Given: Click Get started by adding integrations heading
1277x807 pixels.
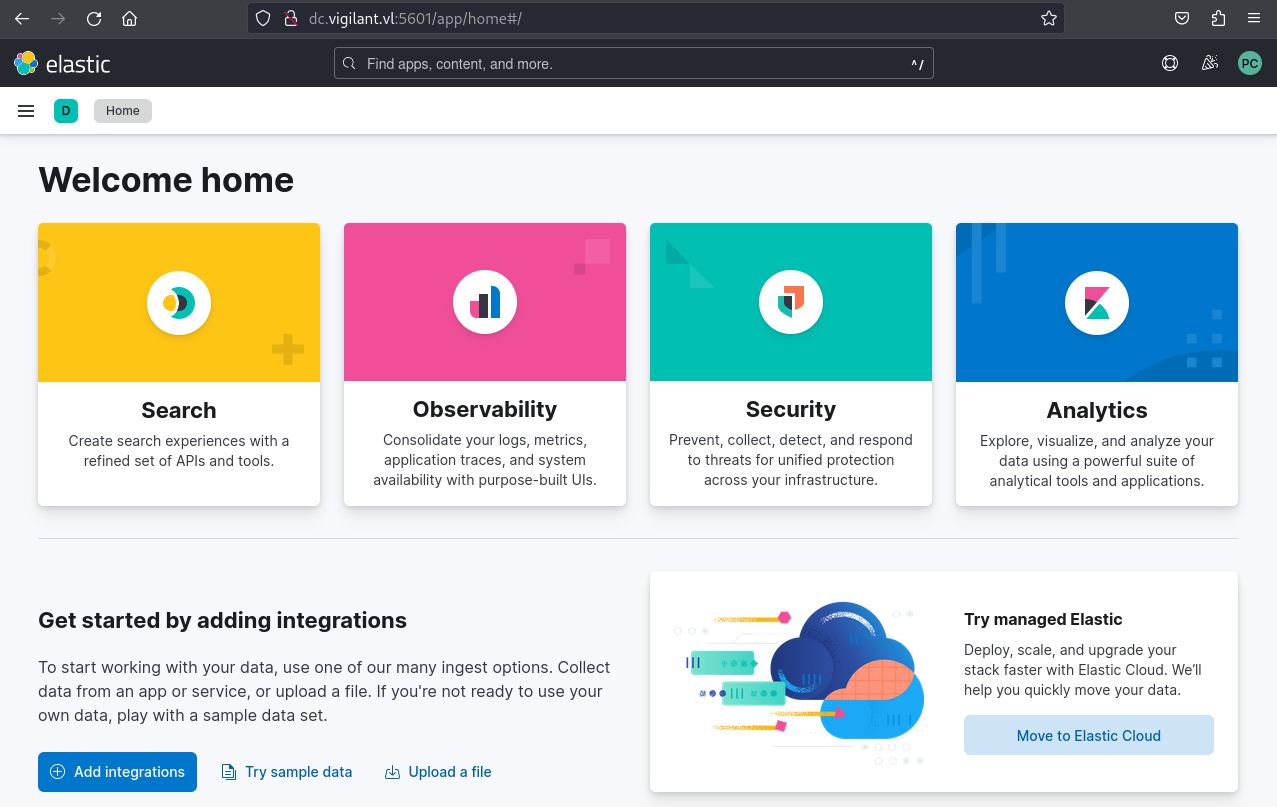Looking at the screenshot, I should coord(222,620).
